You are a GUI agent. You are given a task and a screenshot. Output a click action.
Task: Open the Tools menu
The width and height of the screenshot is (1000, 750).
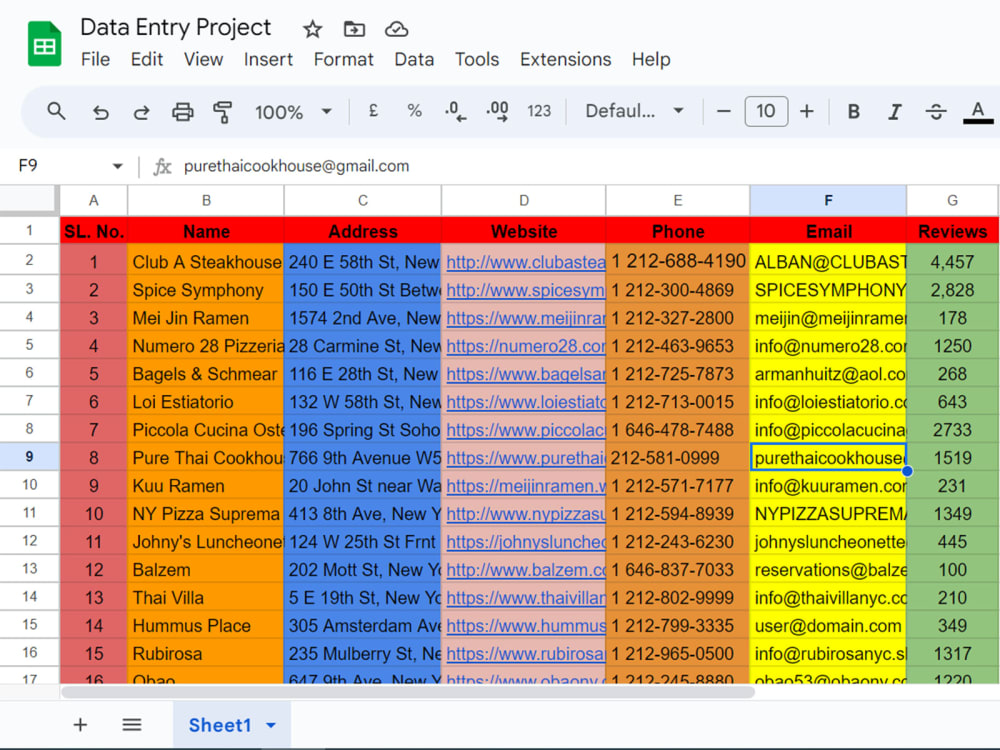[x=476, y=59]
